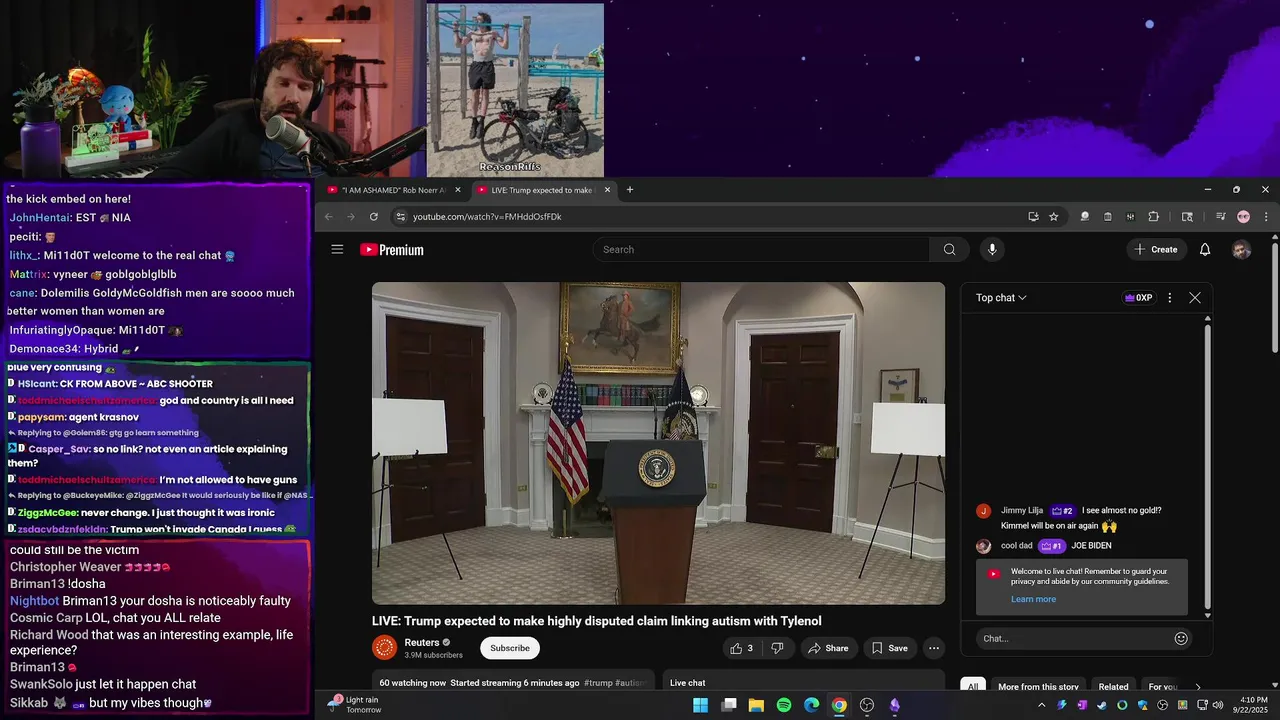1280x720 pixels.
Task: Bookmark this page with the star icon
Action: [x=1053, y=217]
